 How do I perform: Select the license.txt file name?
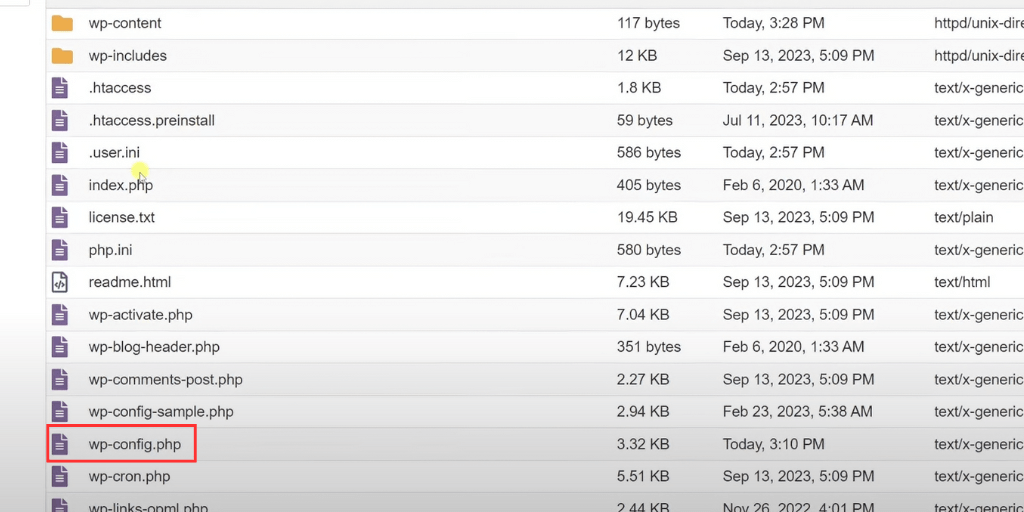pyautogui.click(x=121, y=217)
